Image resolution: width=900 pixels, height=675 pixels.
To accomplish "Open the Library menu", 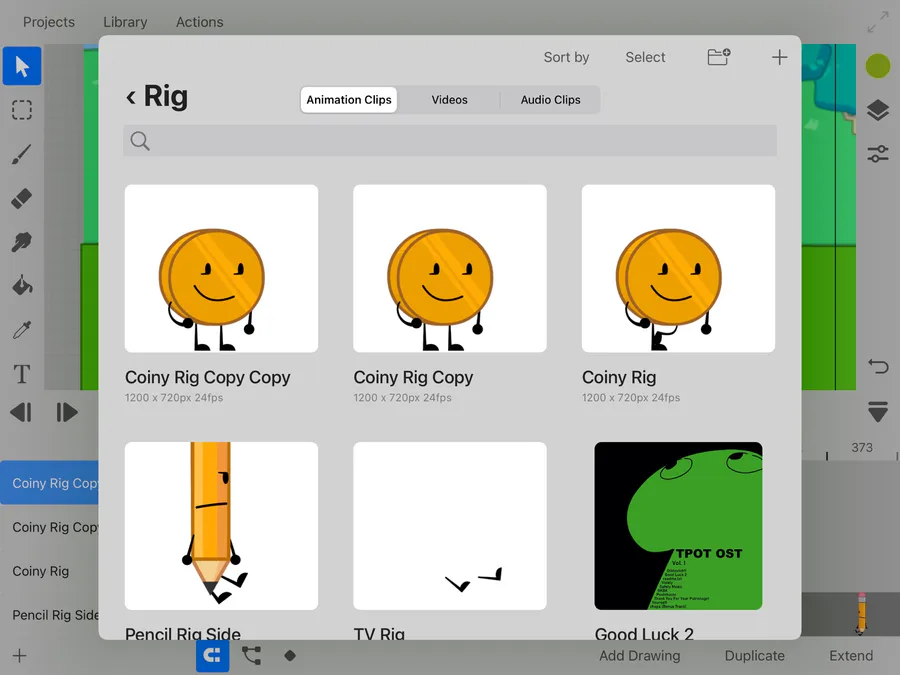I will (125, 22).
